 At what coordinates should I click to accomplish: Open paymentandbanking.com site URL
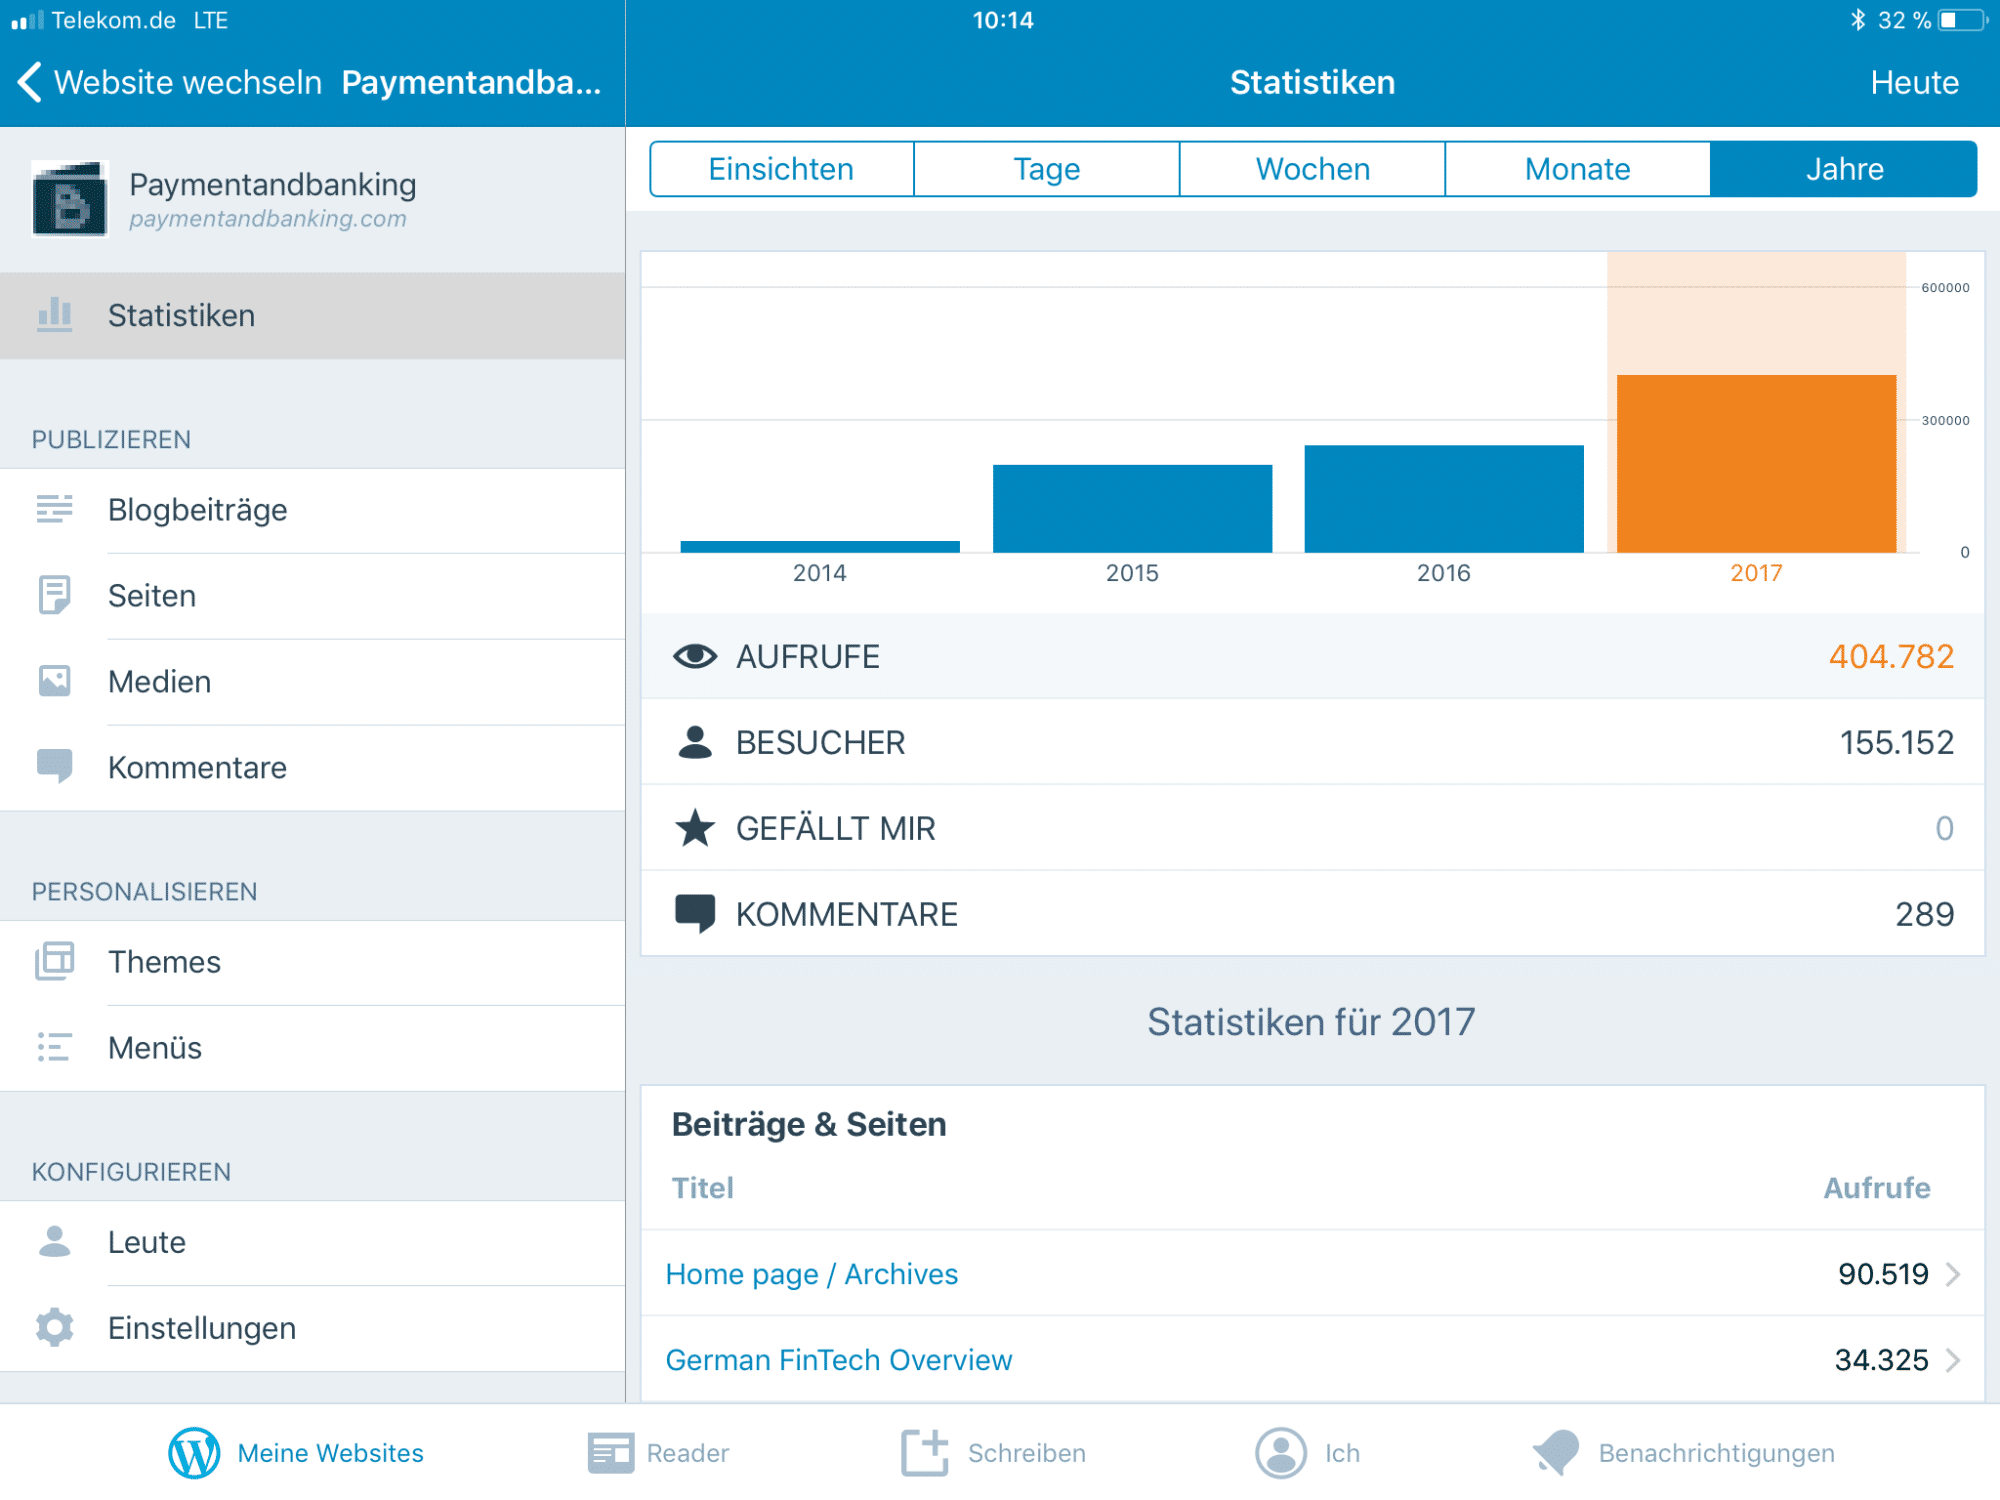268,219
